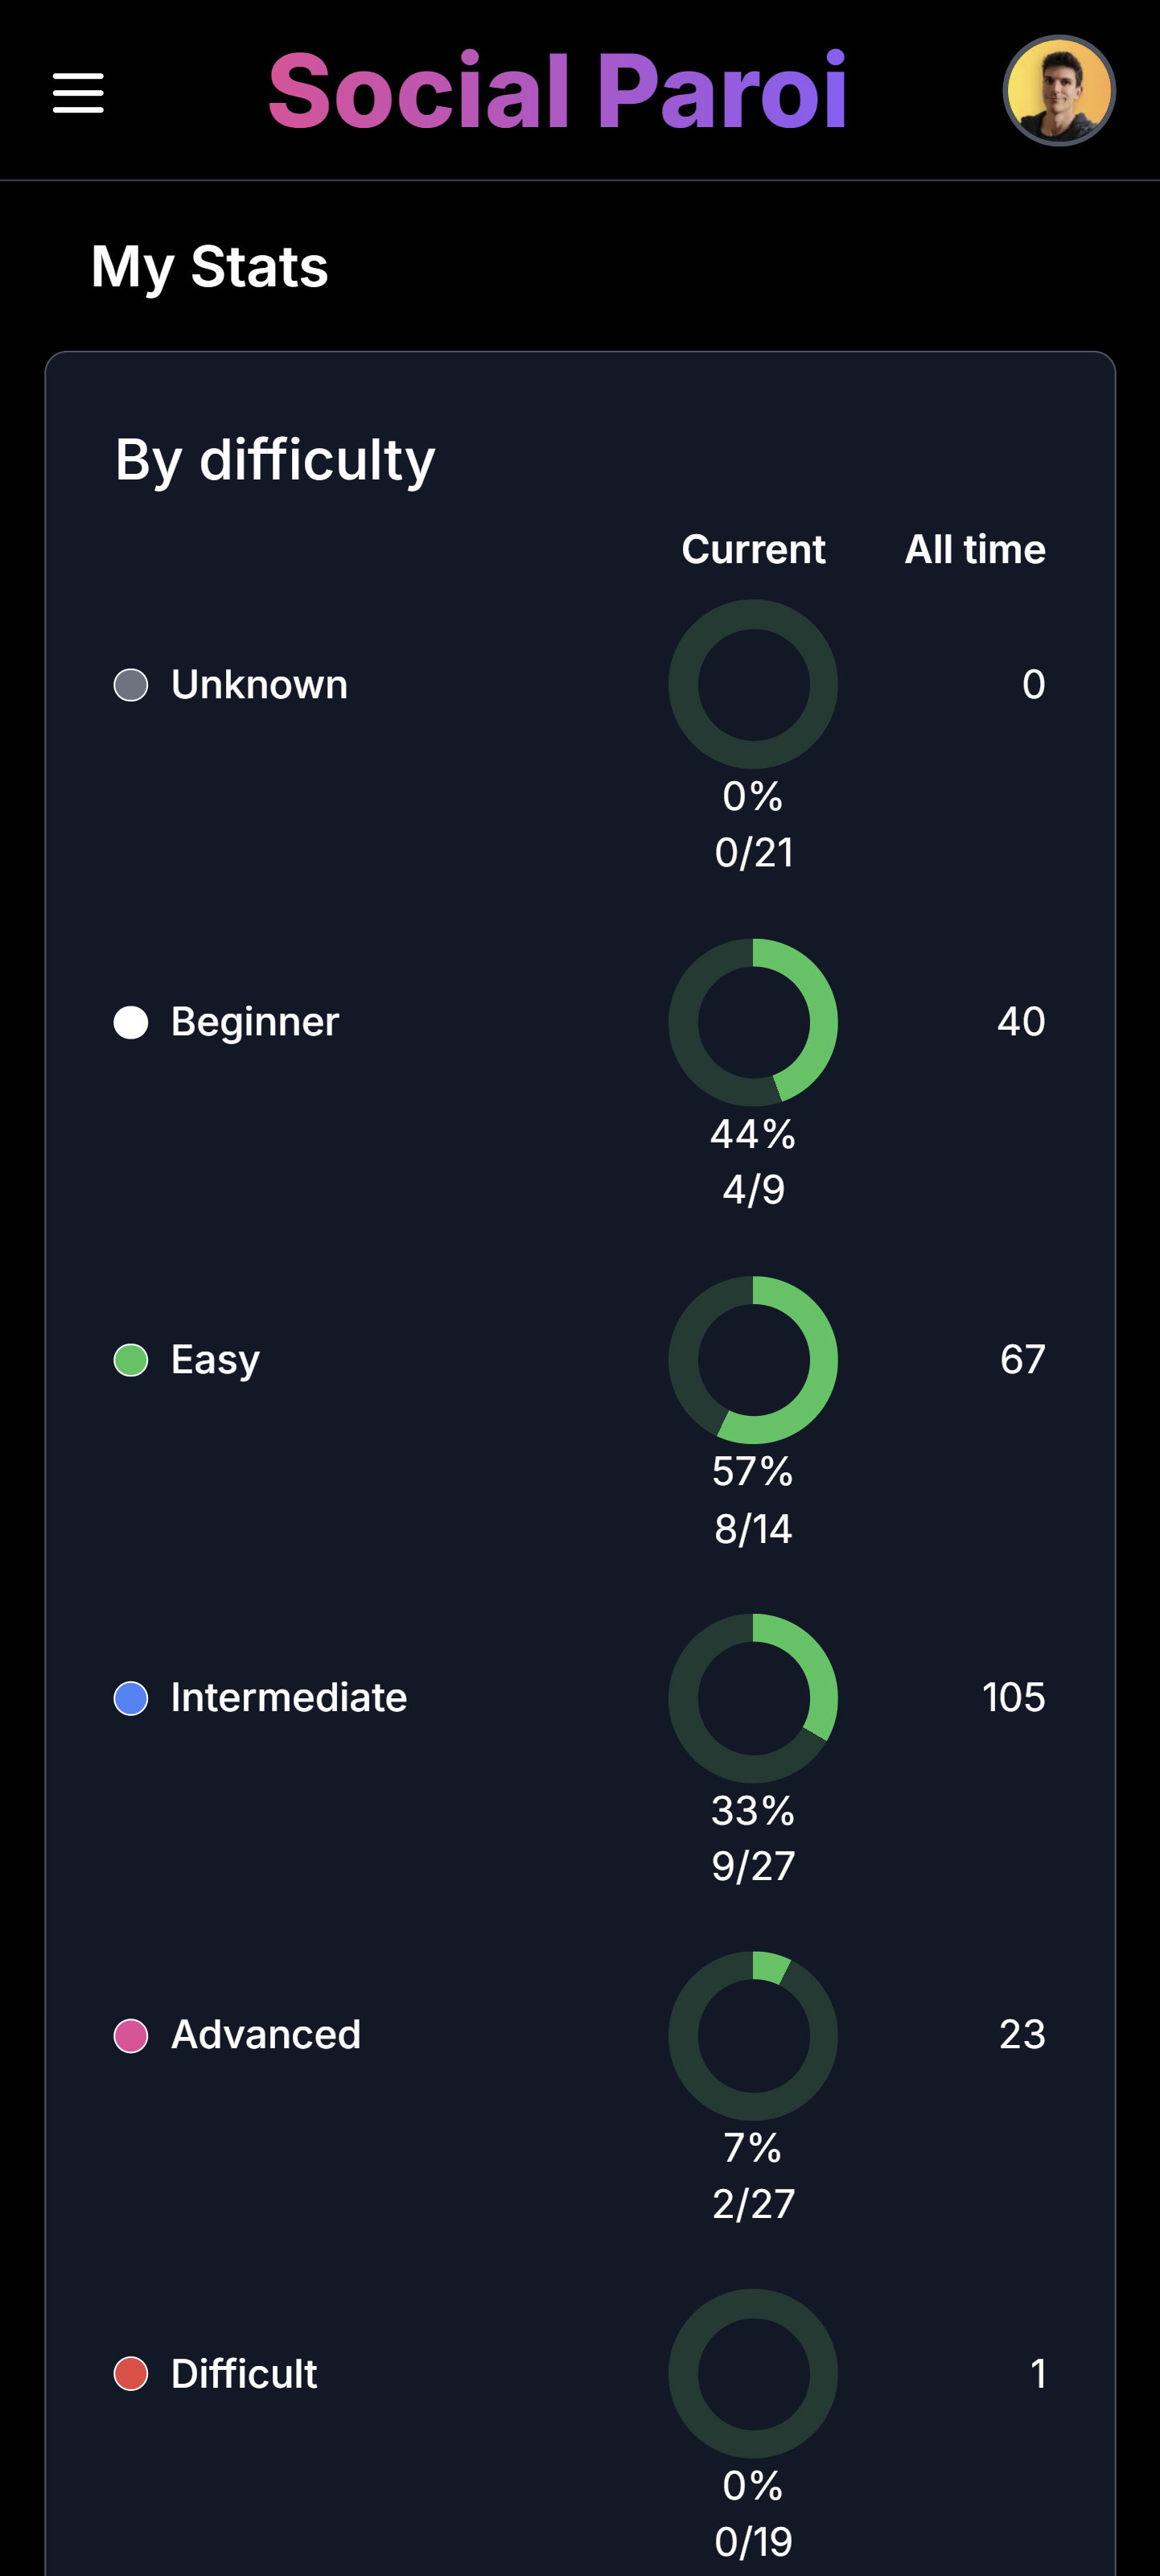1160x2576 pixels.
Task: Click the white Beginner difficulty dot
Action: (131, 1022)
